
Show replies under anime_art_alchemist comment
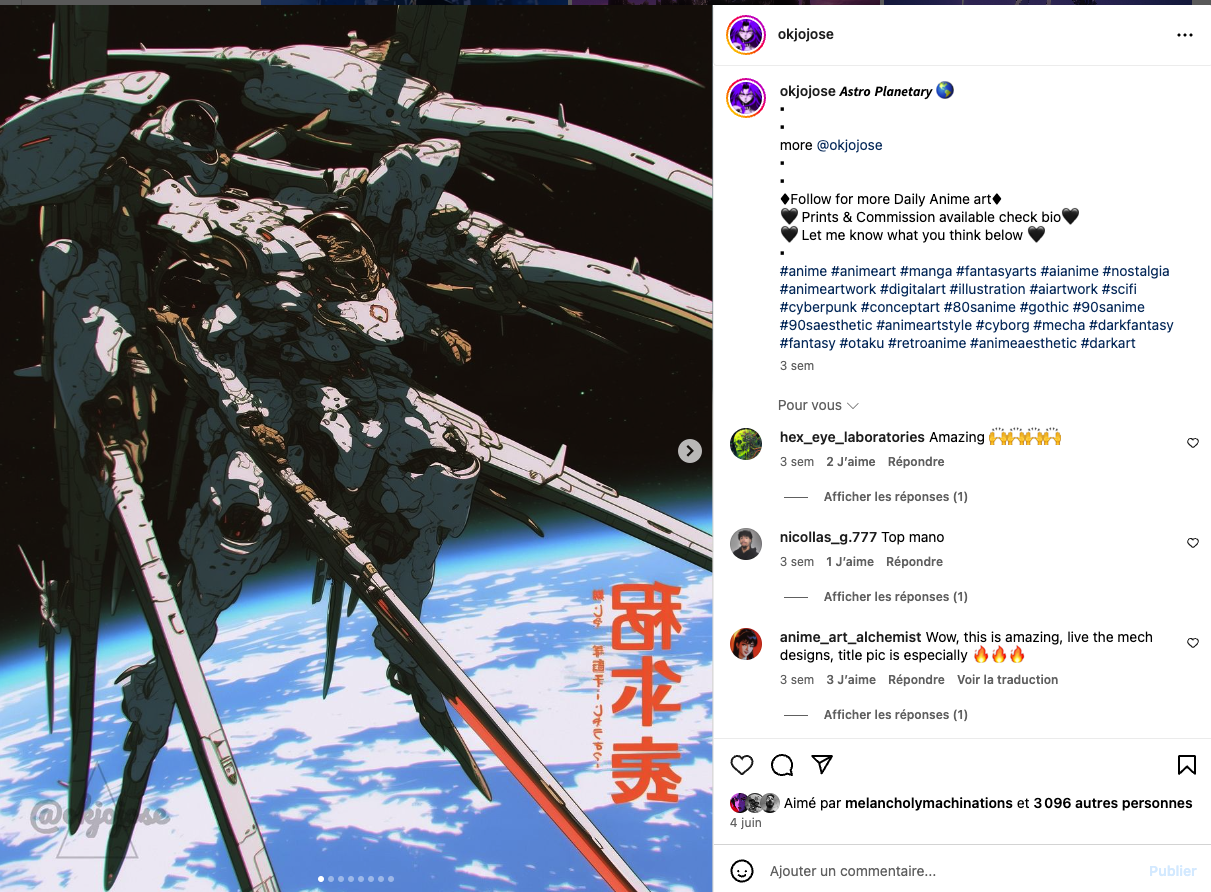click(x=895, y=715)
